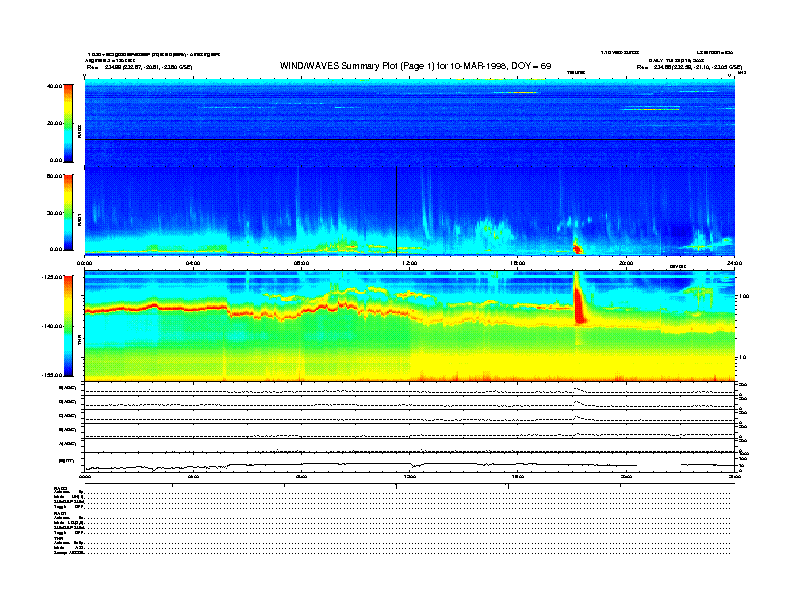Click the 60.00 label on RAD1 scale
The image size is (792, 612).
(x=54, y=176)
